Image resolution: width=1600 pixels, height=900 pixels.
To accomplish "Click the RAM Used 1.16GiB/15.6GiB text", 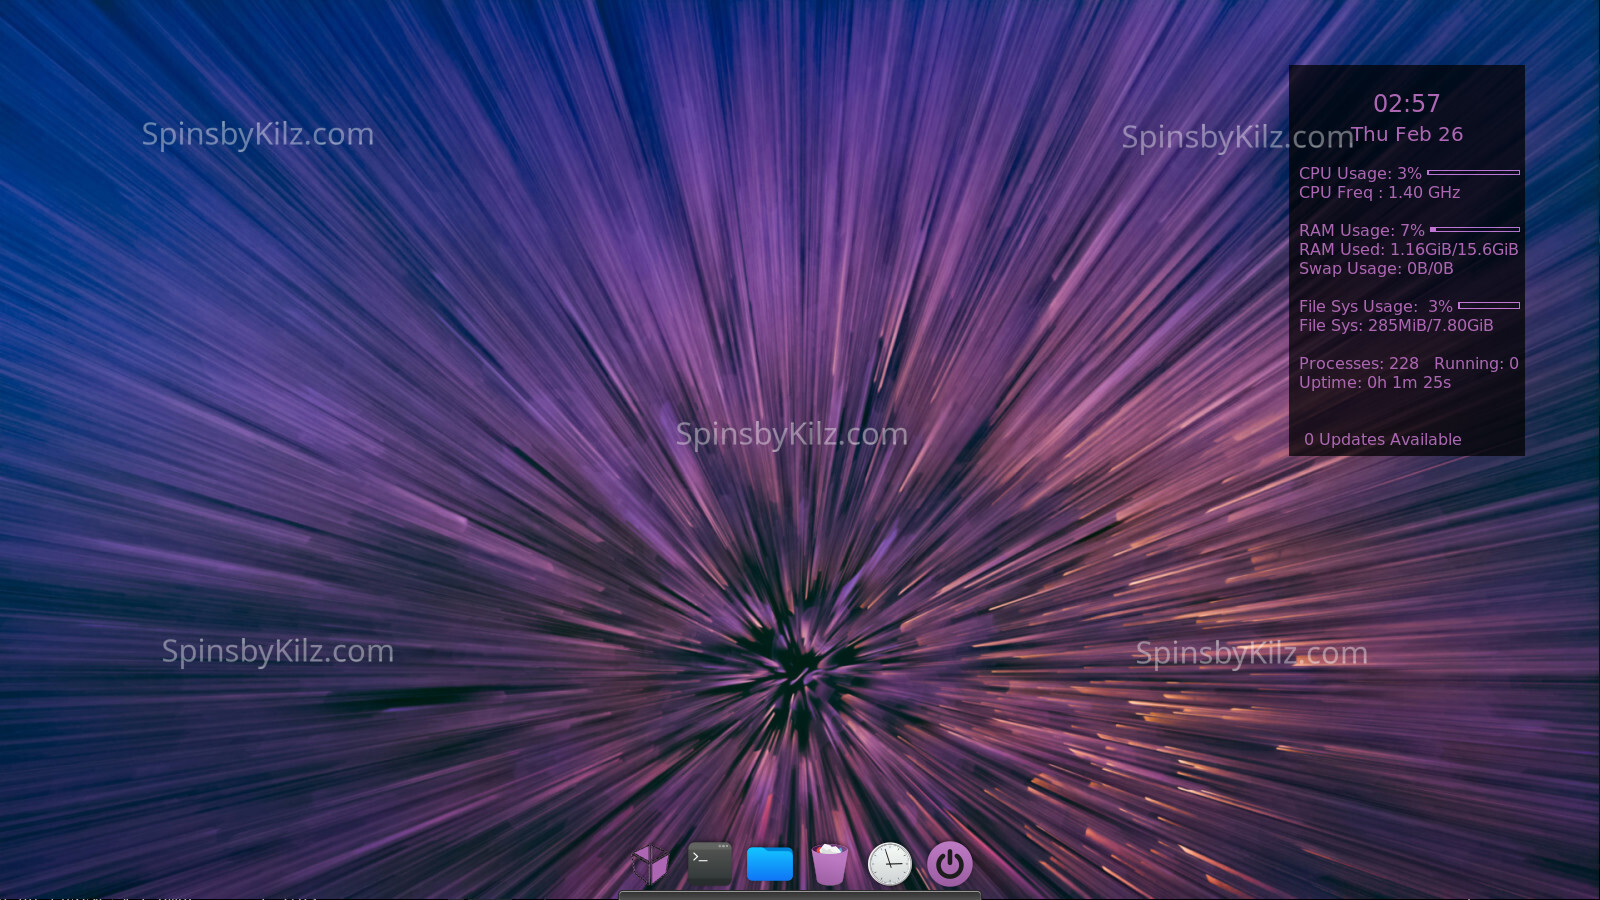I will [1408, 250].
